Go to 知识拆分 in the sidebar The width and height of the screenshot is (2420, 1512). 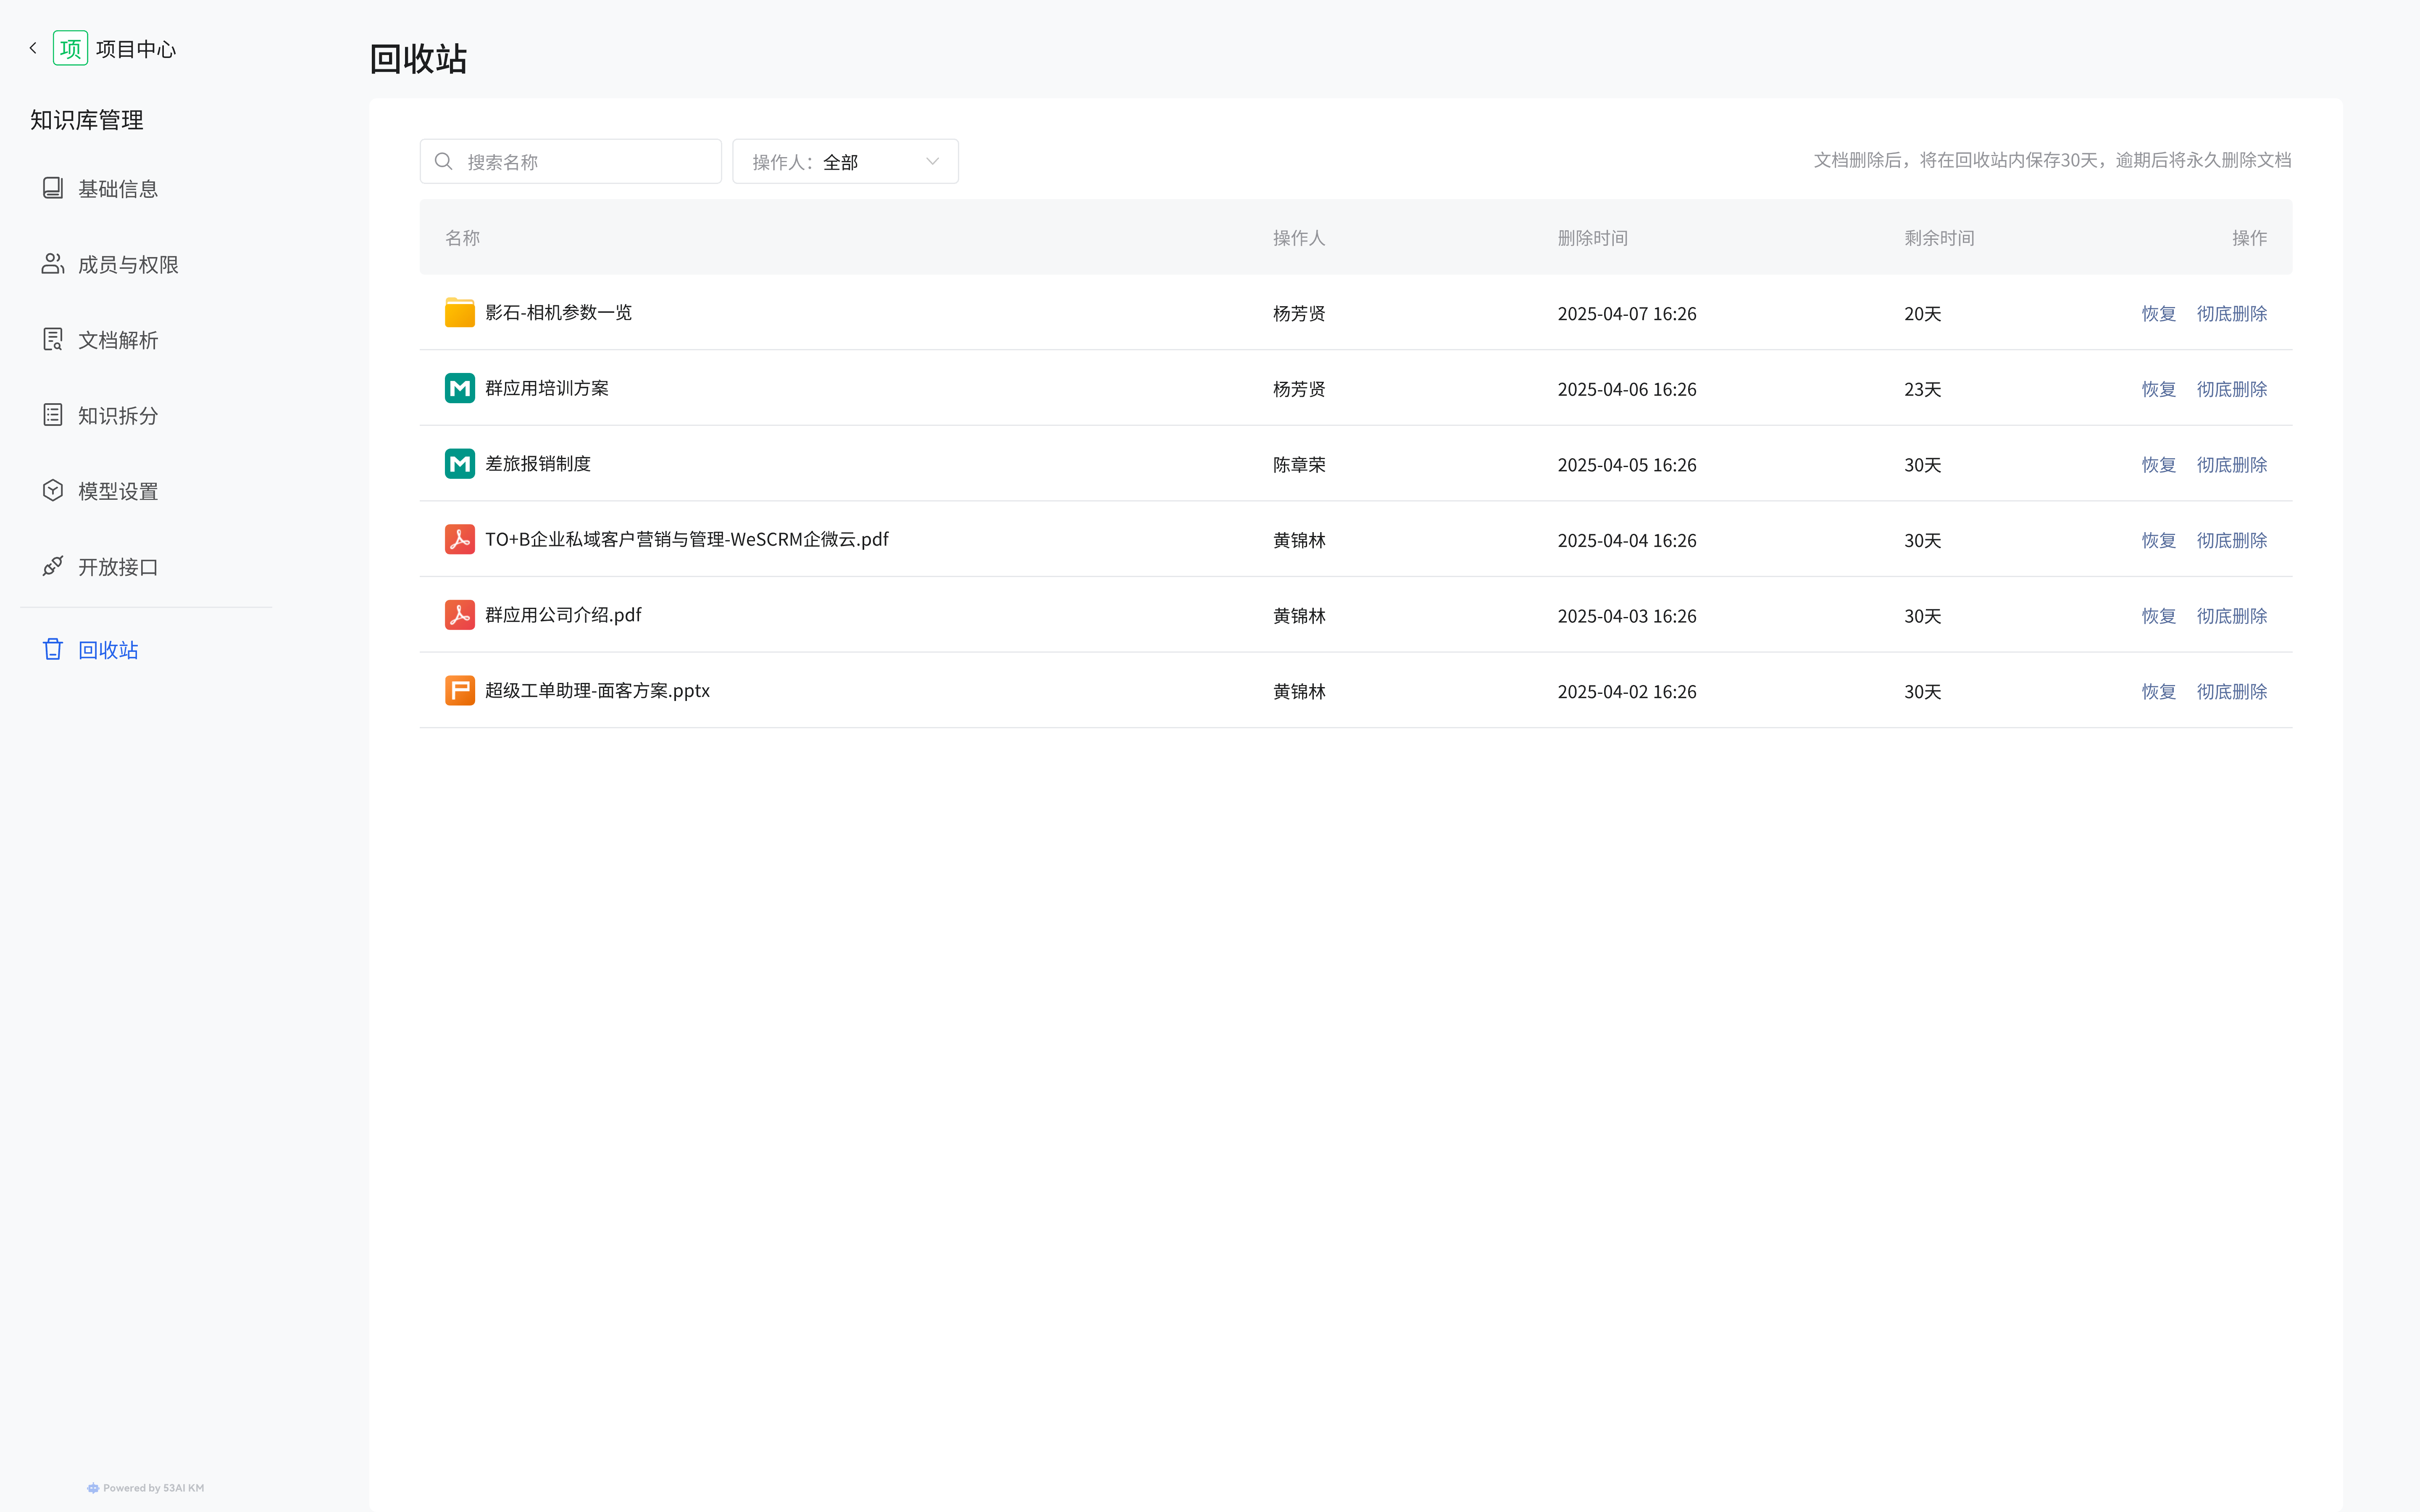(118, 416)
